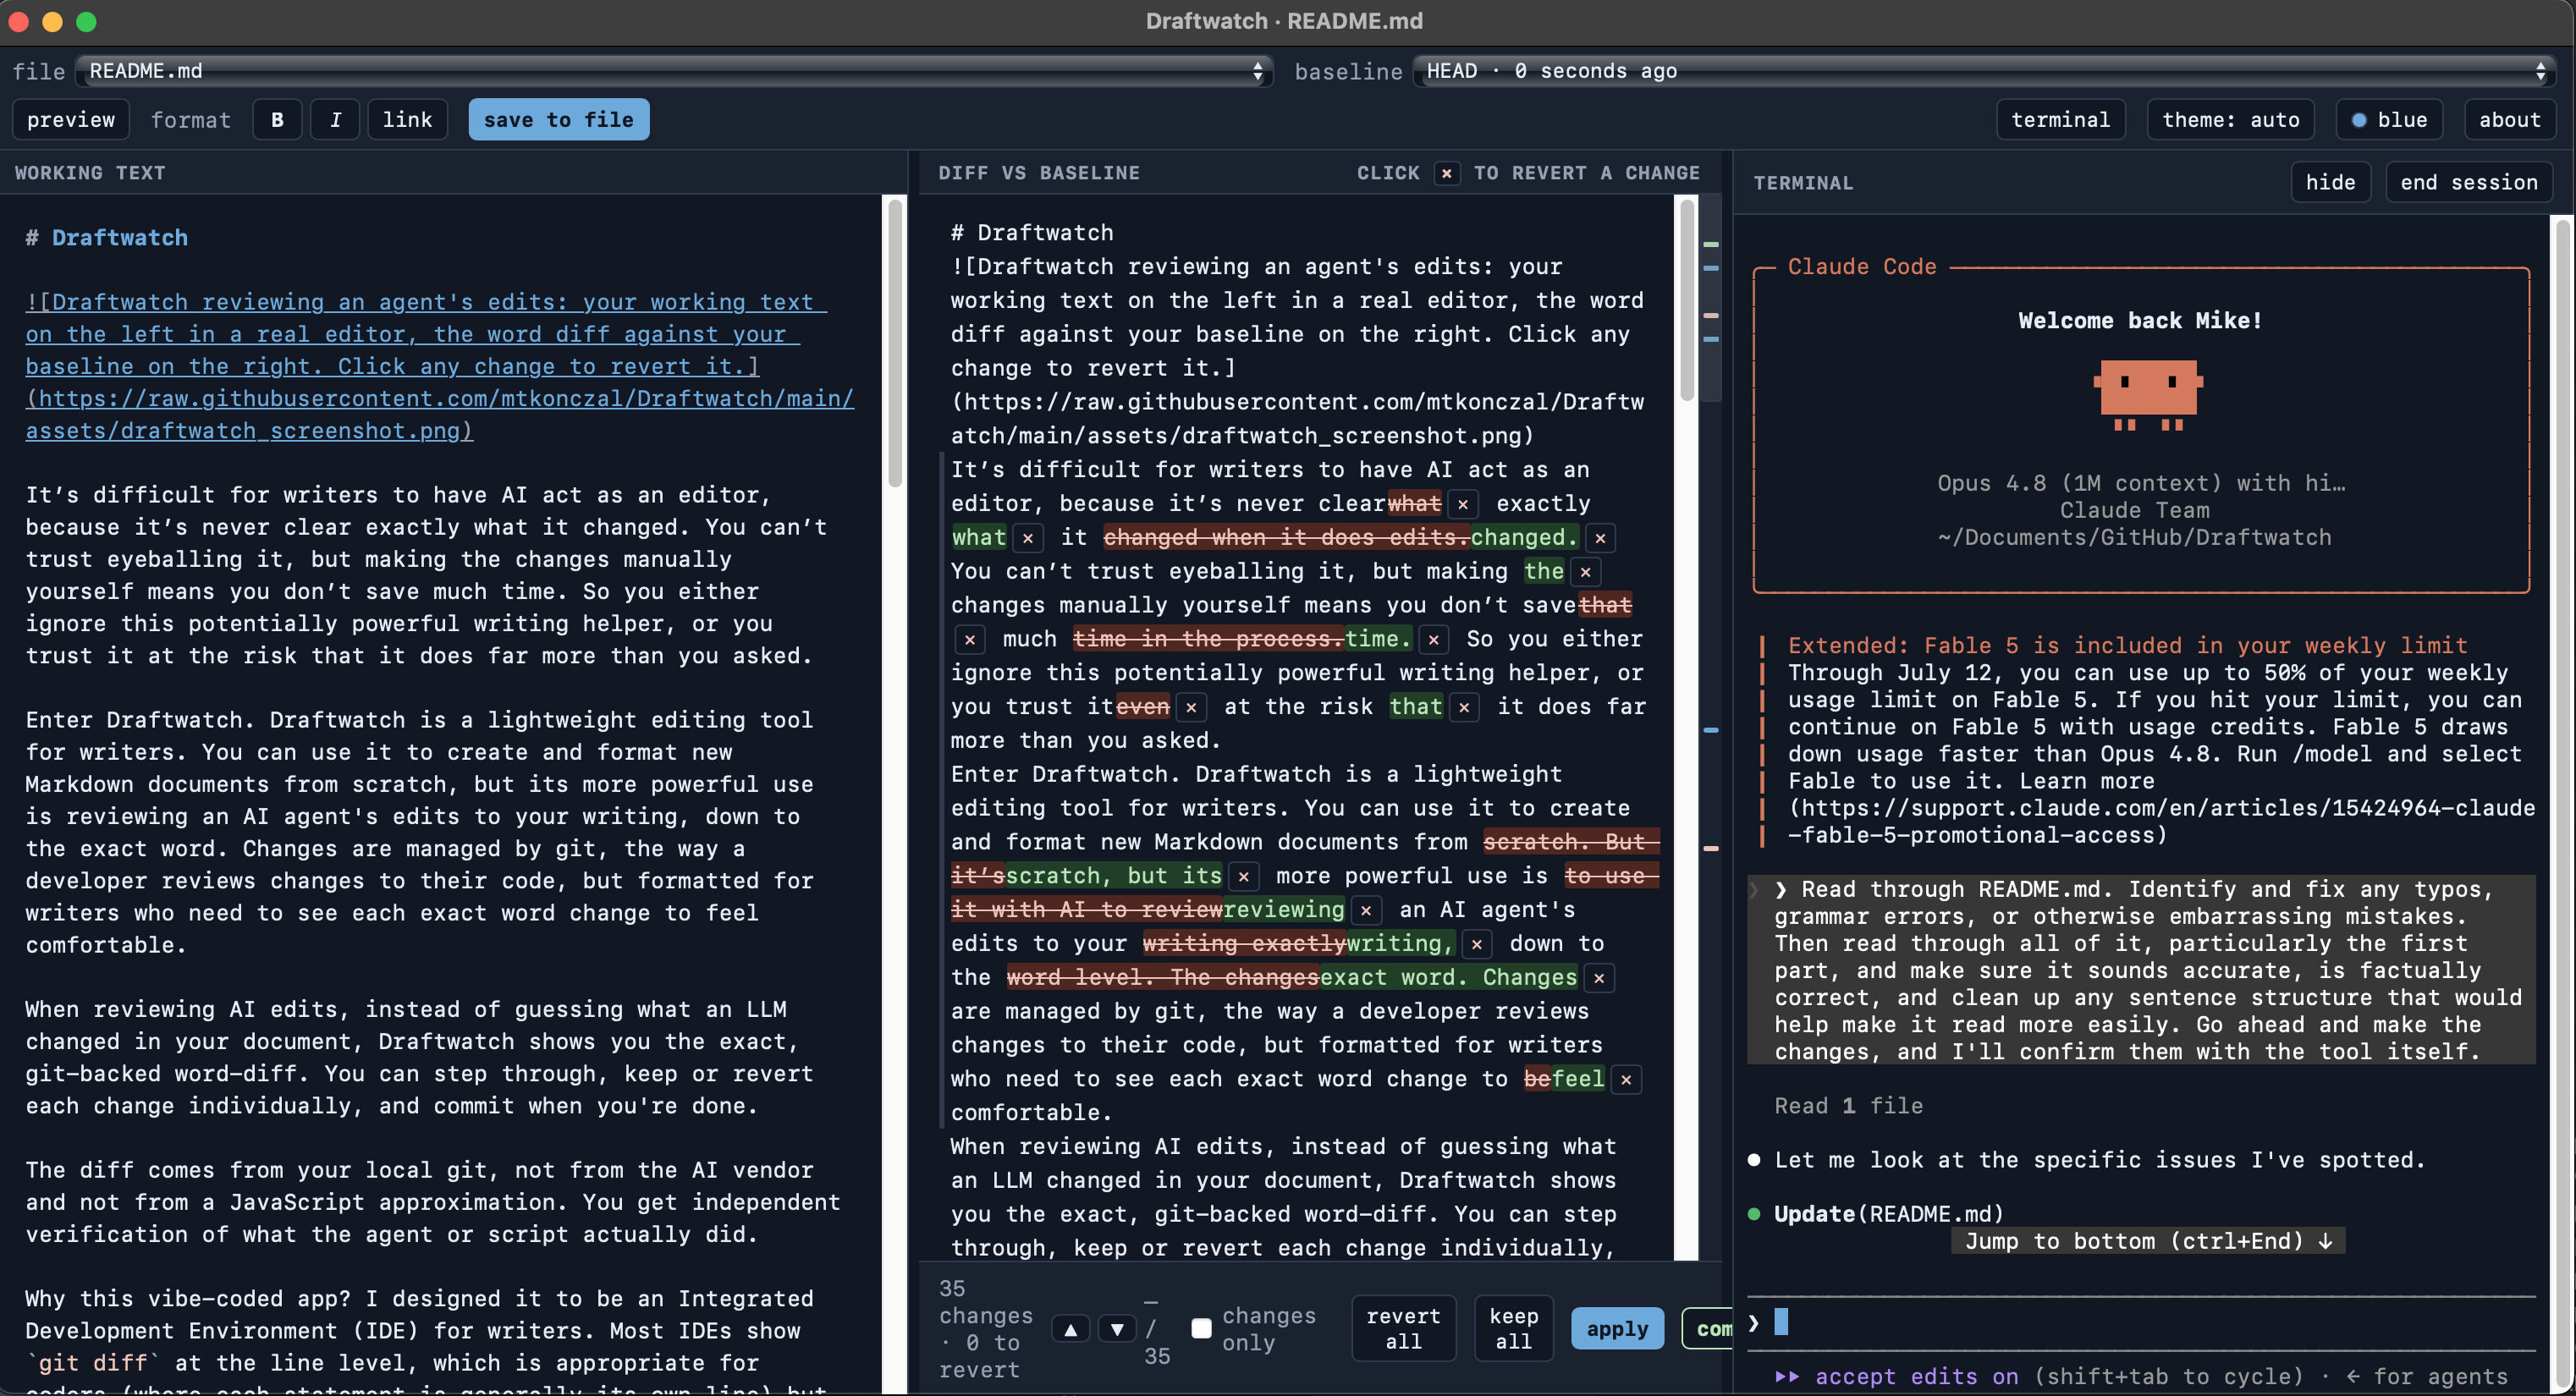End the terminal session

point(2468,182)
